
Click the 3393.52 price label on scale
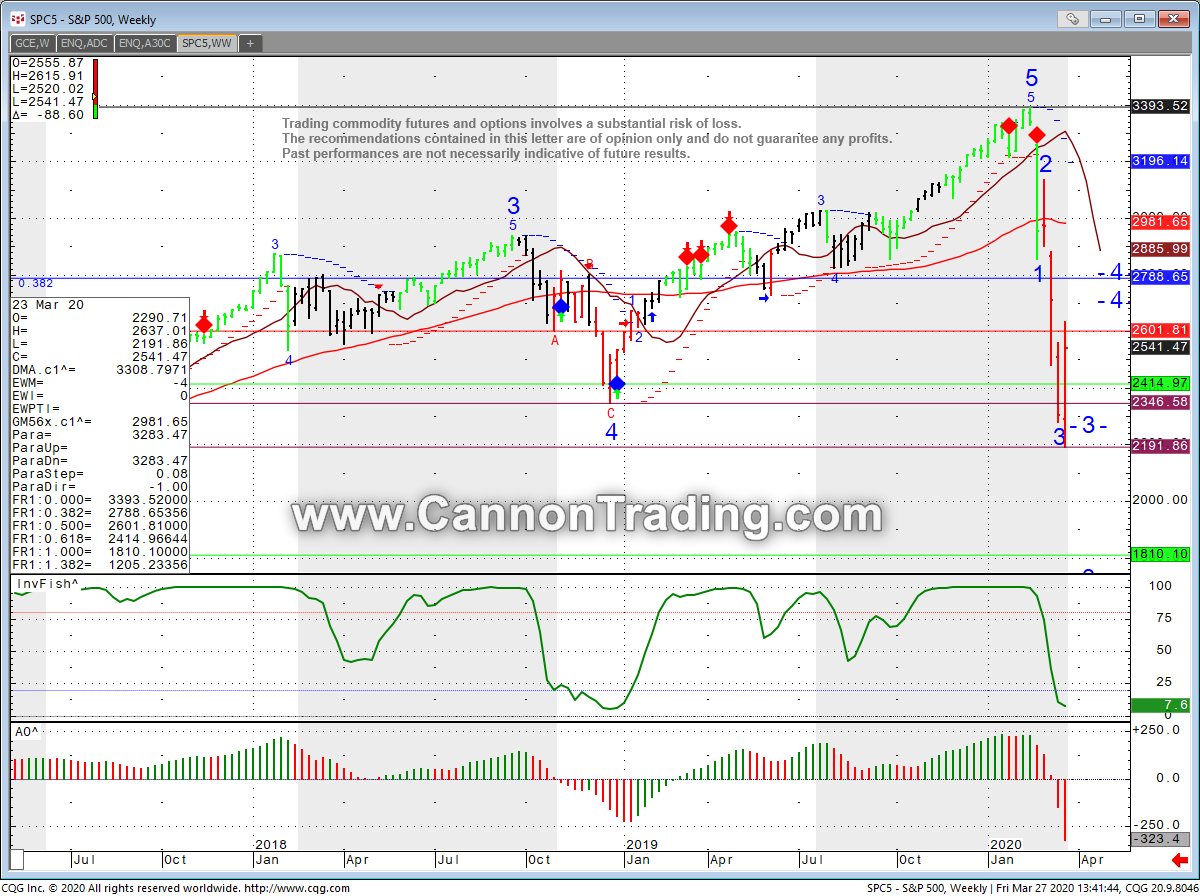pos(1159,106)
